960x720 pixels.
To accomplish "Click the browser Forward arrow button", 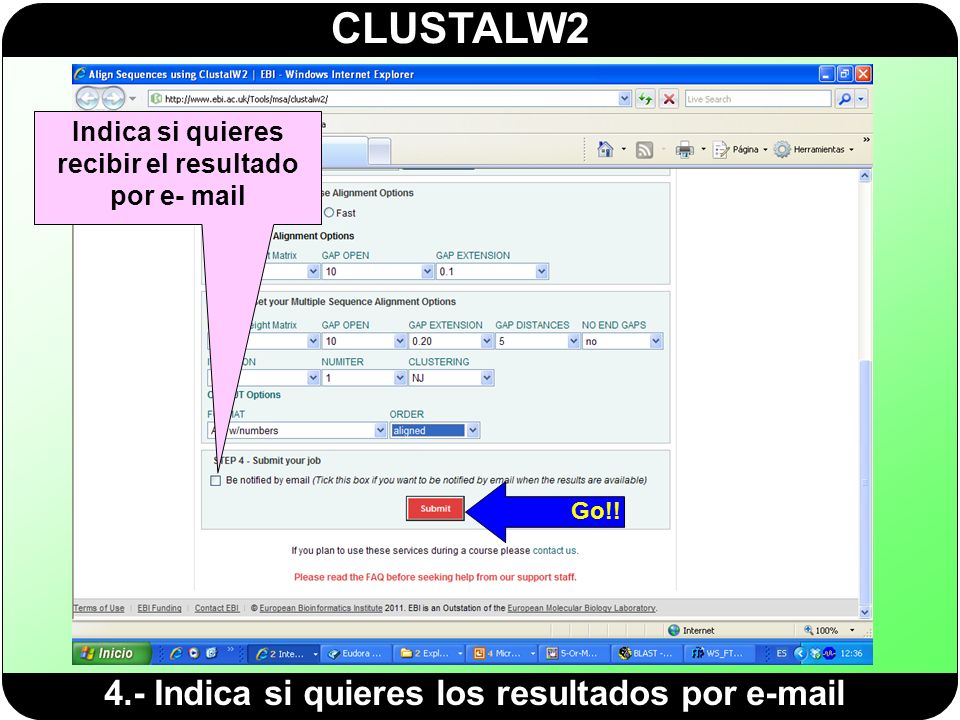I will (x=113, y=98).
